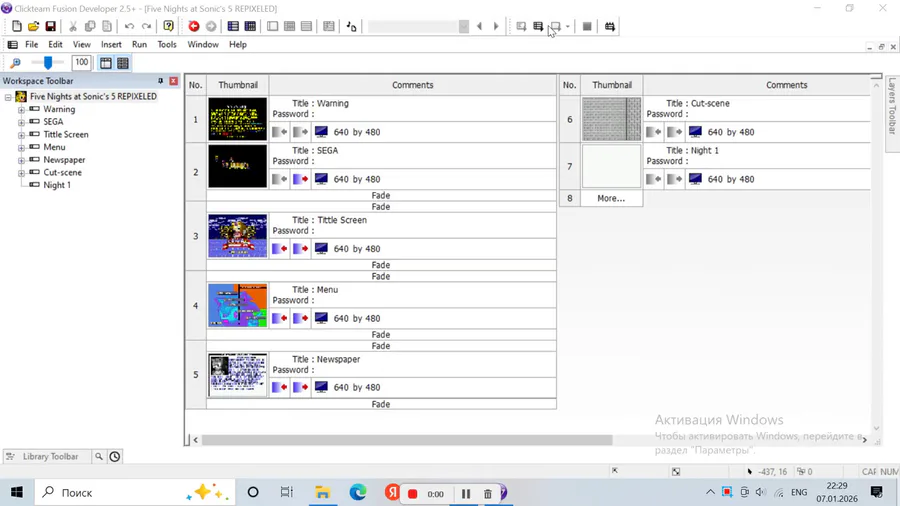This screenshot has width=900, height=506.
Task: Click the previous frame arrow icon
Action: click(x=479, y=26)
